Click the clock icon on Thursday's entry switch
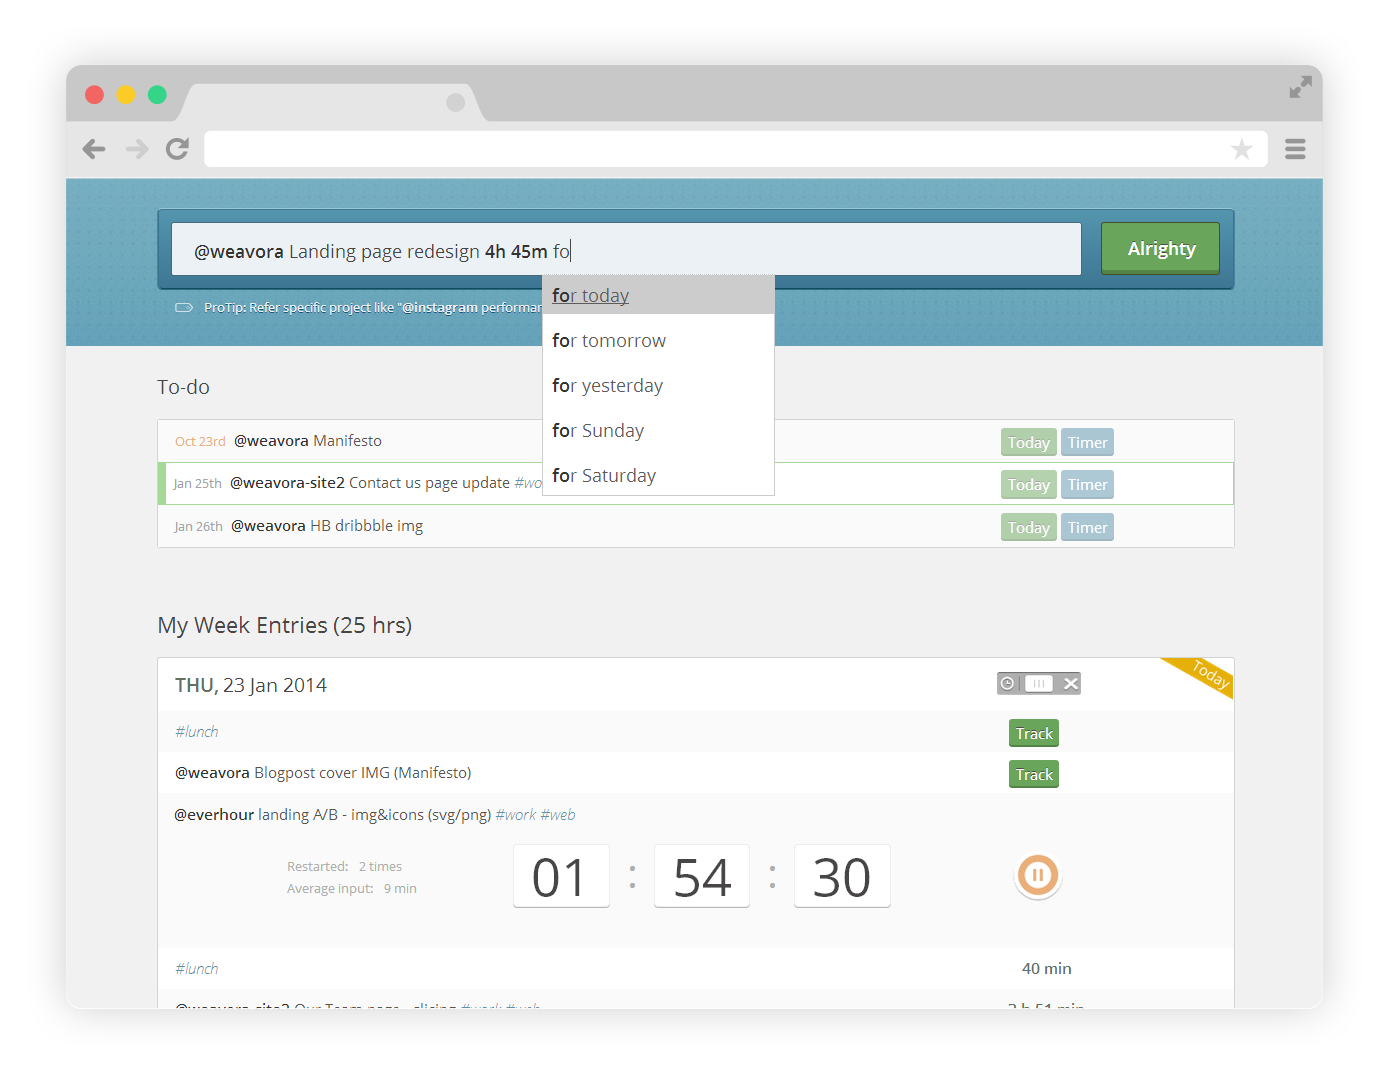Image resolution: width=1390 pixels, height=1068 pixels. pyautogui.click(x=1008, y=684)
